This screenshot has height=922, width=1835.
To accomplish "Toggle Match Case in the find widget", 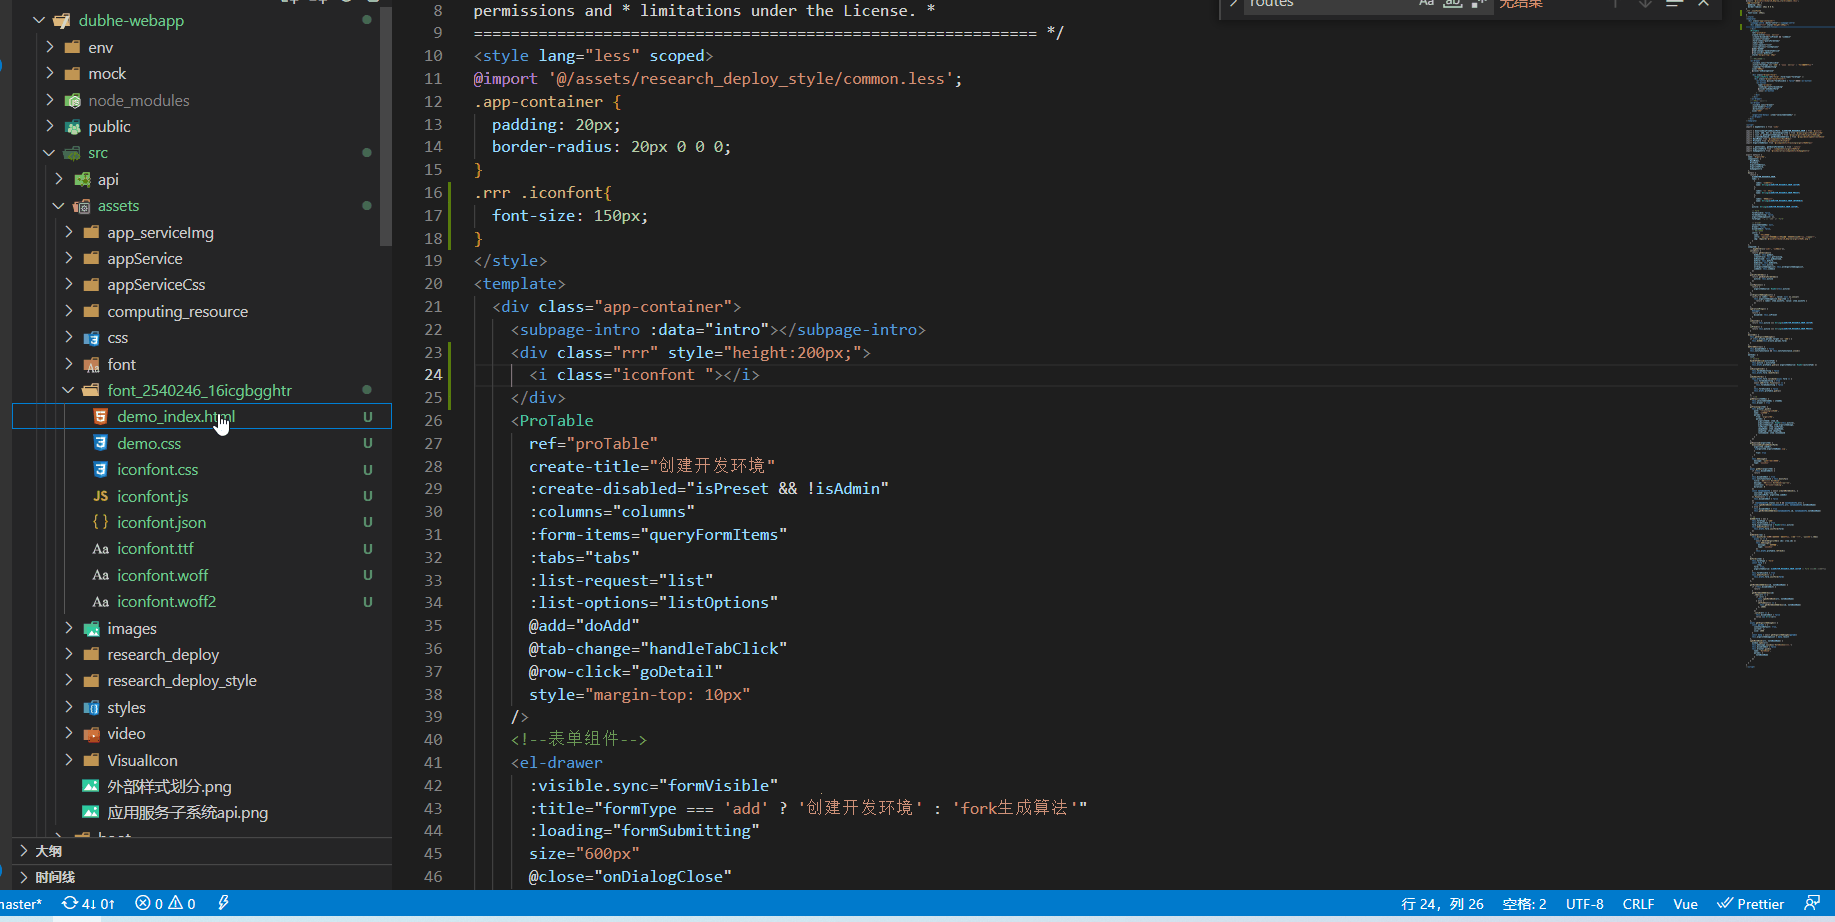I will pyautogui.click(x=1427, y=5).
